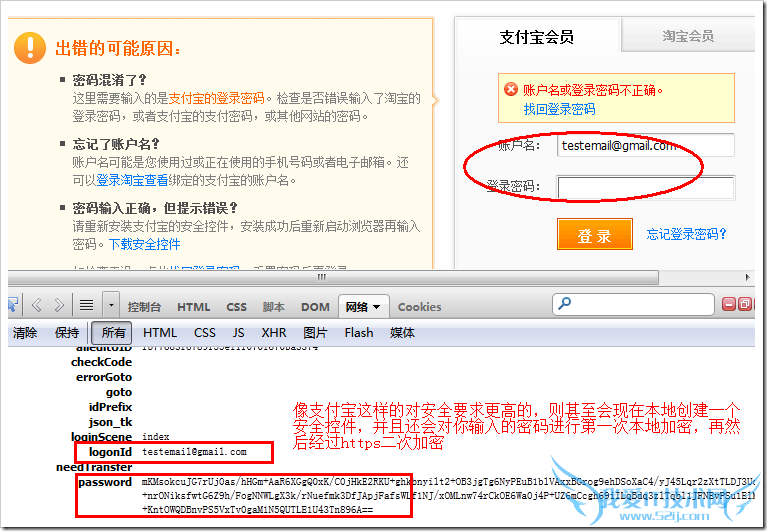
Task: Click the horizontal scrollbar right arrow
Action: (747, 277)
